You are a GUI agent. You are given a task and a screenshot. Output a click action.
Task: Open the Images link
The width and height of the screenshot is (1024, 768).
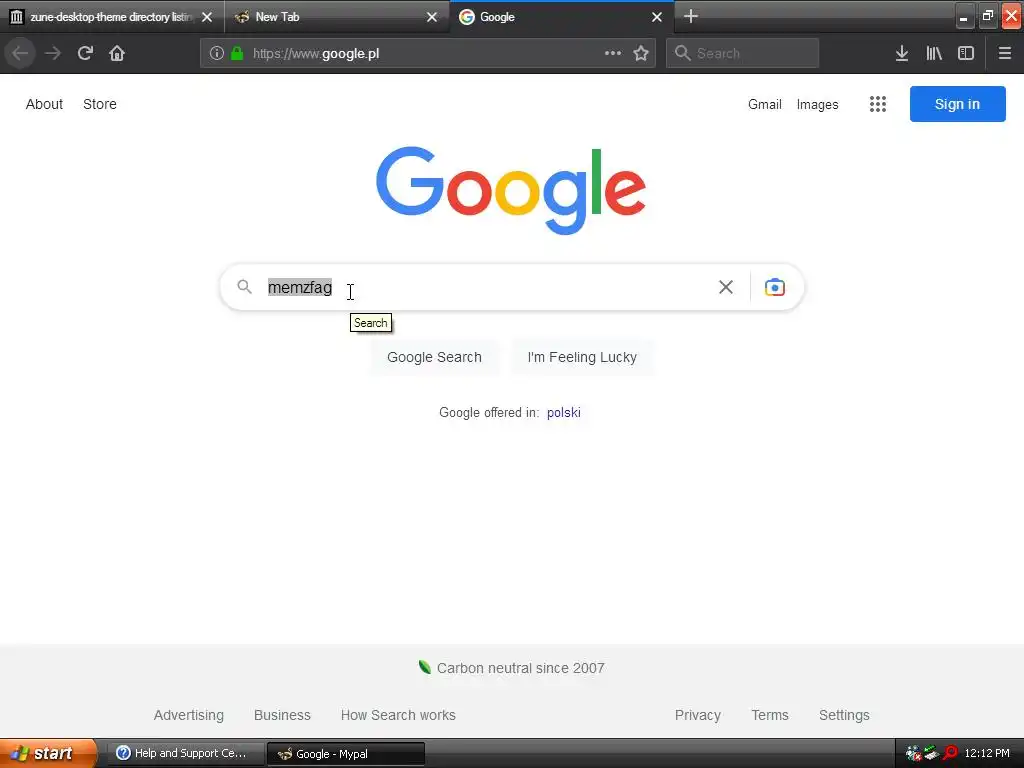pyautogui.click(x=817, y=104)
